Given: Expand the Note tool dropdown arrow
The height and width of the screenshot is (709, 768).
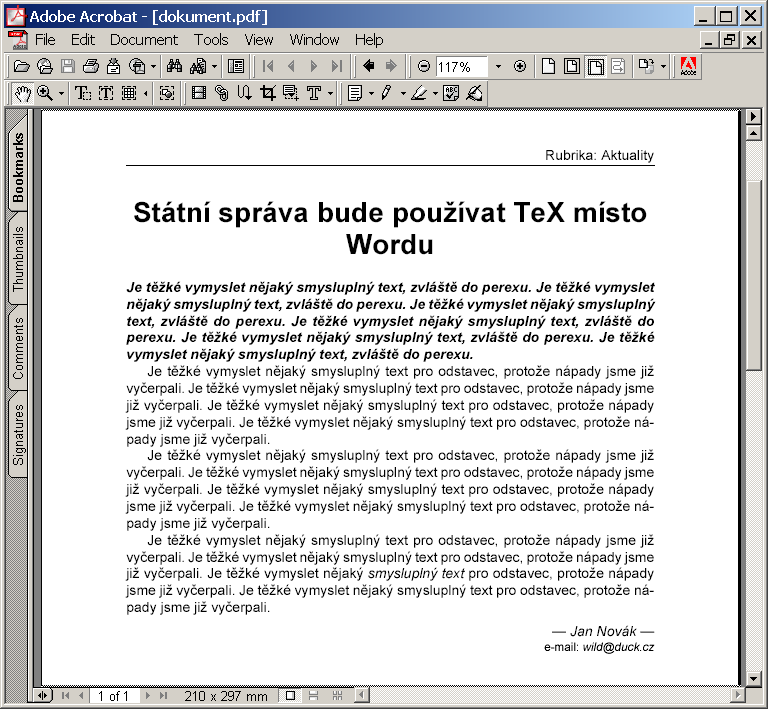Looking at the screenshot, I should pyautogui.click(x=371, y=93).
